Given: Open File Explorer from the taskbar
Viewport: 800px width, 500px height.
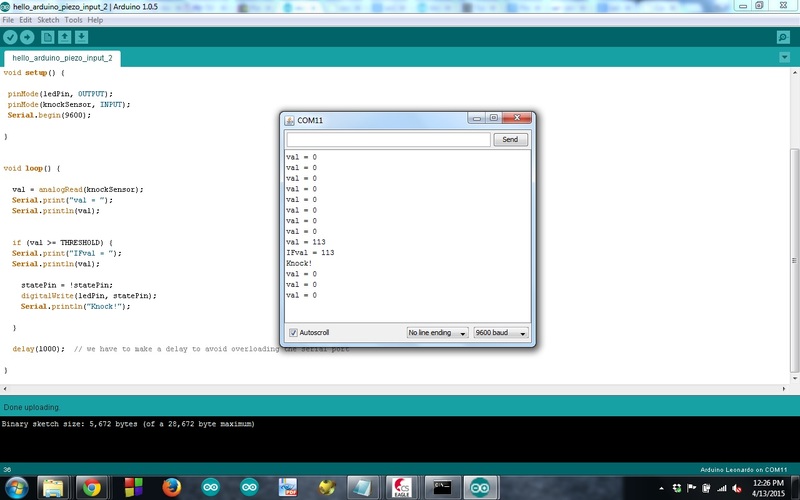Looking at the screenshot, I should click(53, 488).
